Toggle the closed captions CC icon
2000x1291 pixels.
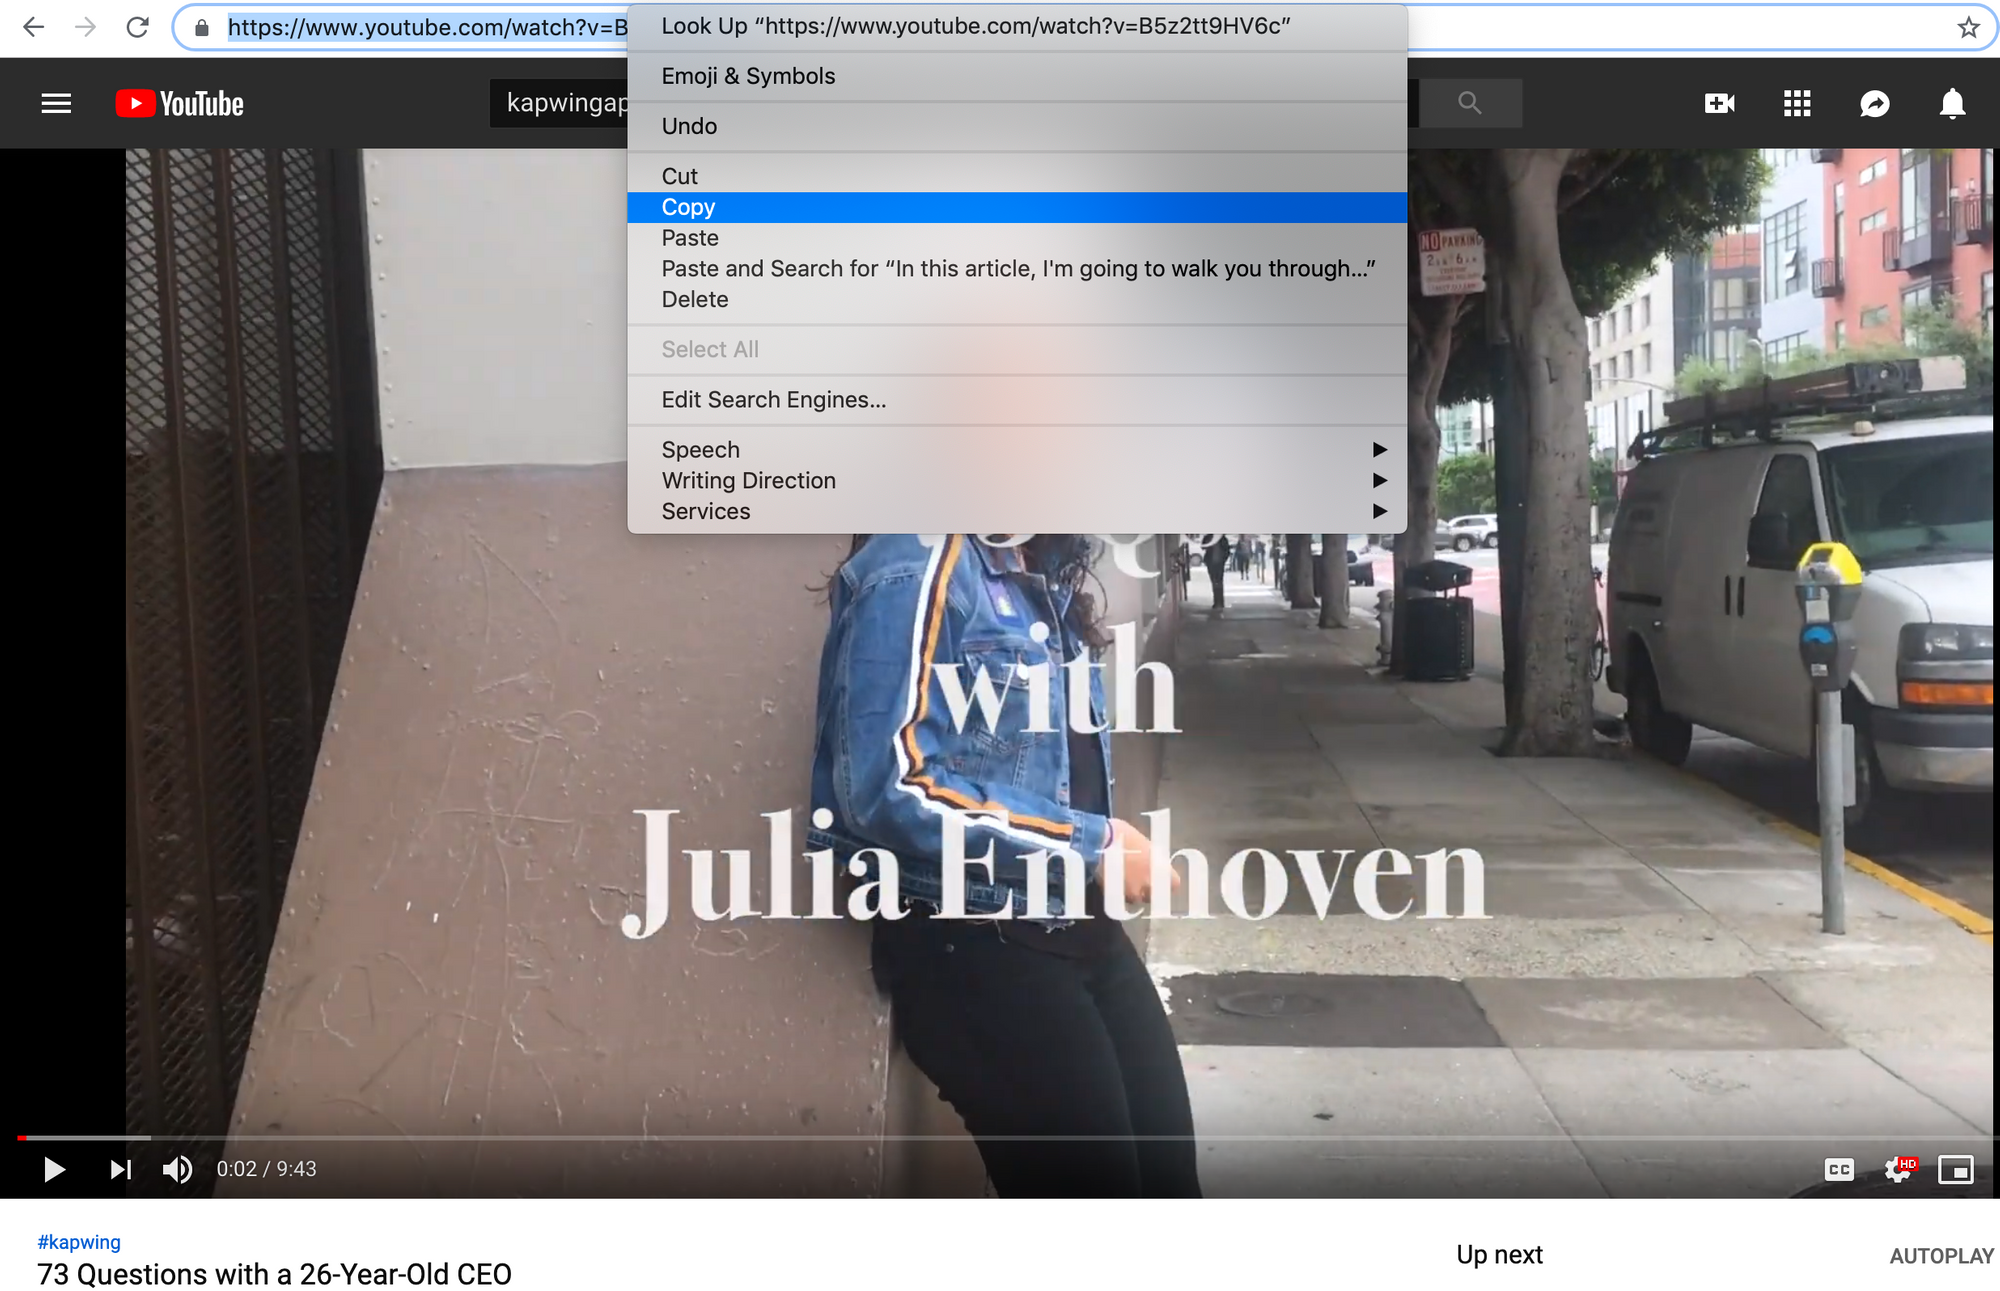(1837, 1167)
